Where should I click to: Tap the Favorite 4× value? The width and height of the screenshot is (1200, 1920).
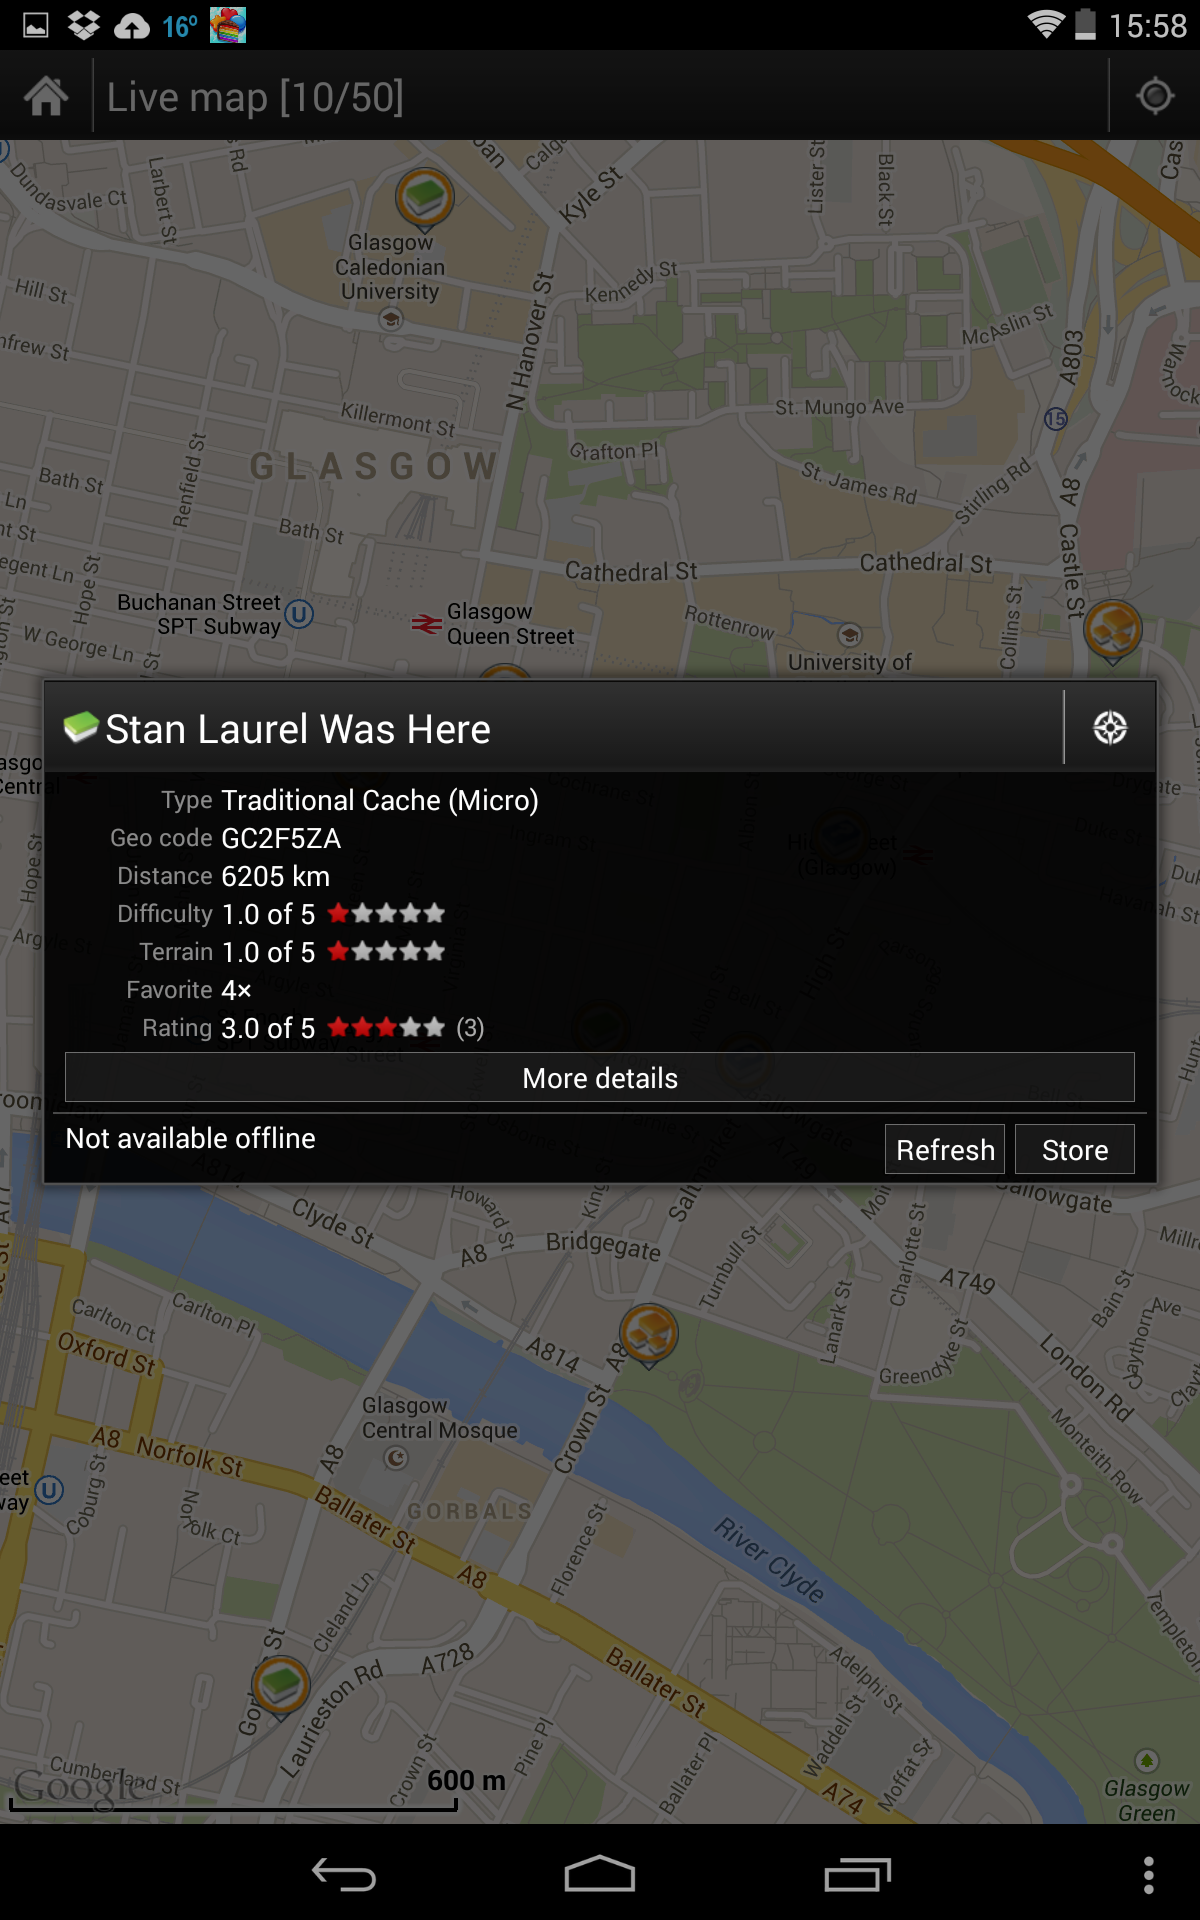pos(236,990)
